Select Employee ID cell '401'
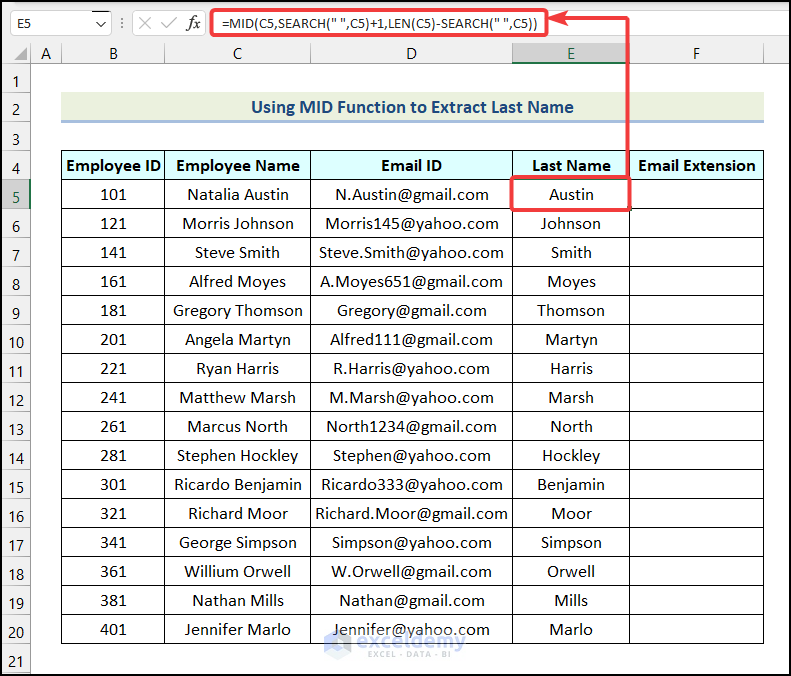This screenshot has height=676, width=791. click(113, 630)
